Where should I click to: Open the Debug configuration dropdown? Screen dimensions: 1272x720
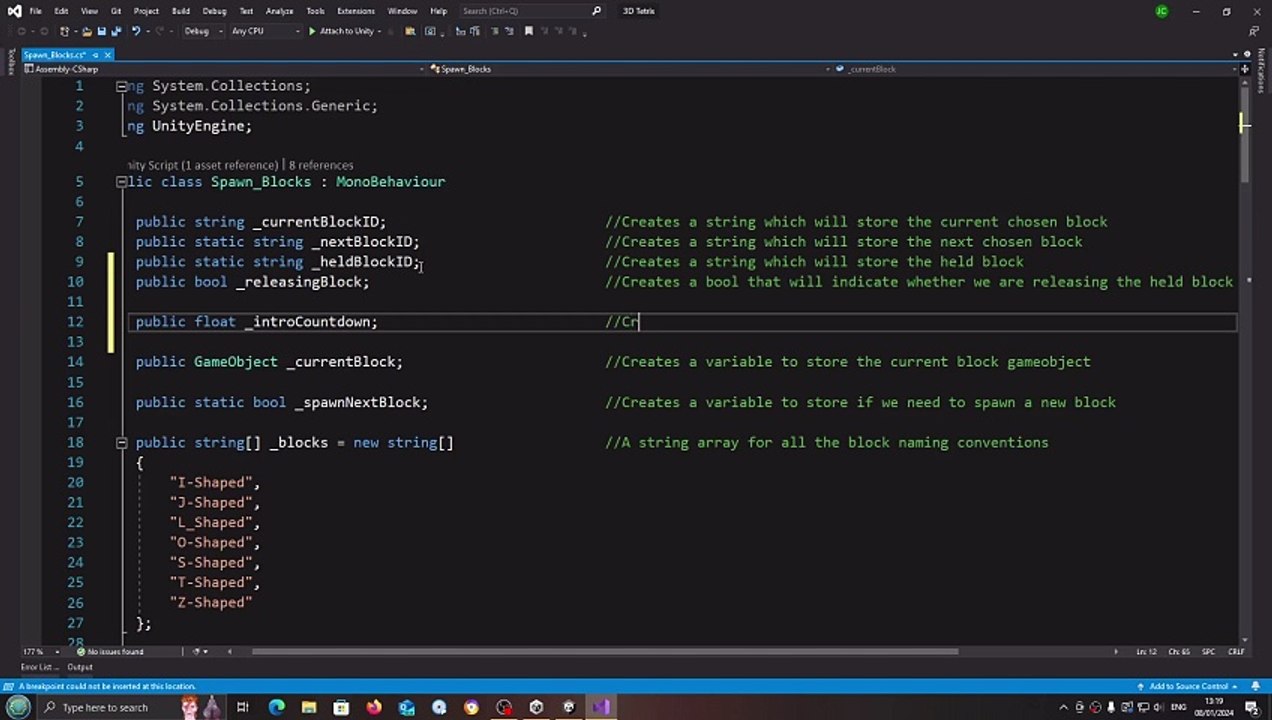point(201,31)
